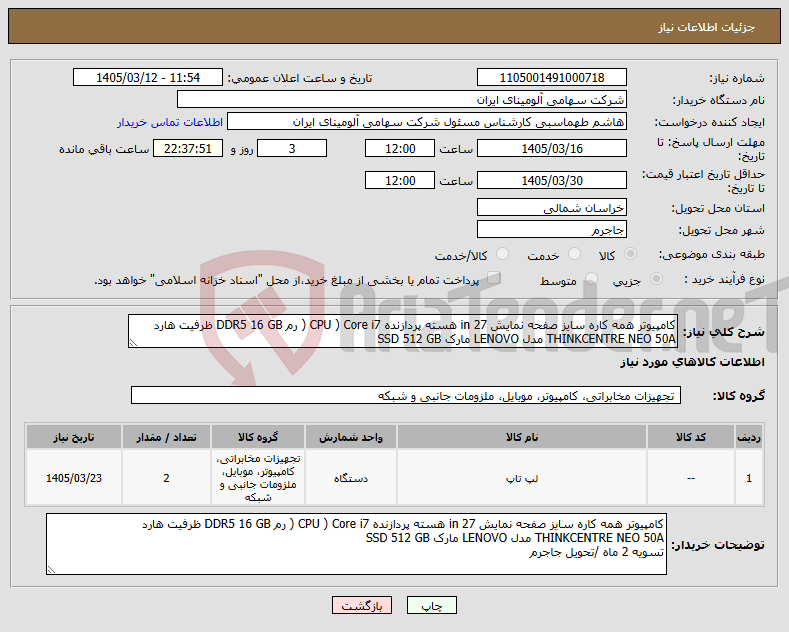This screenshot has width=789, height=632.
Task: Click the need number field 1105001491000718
Action: (552, 77)
